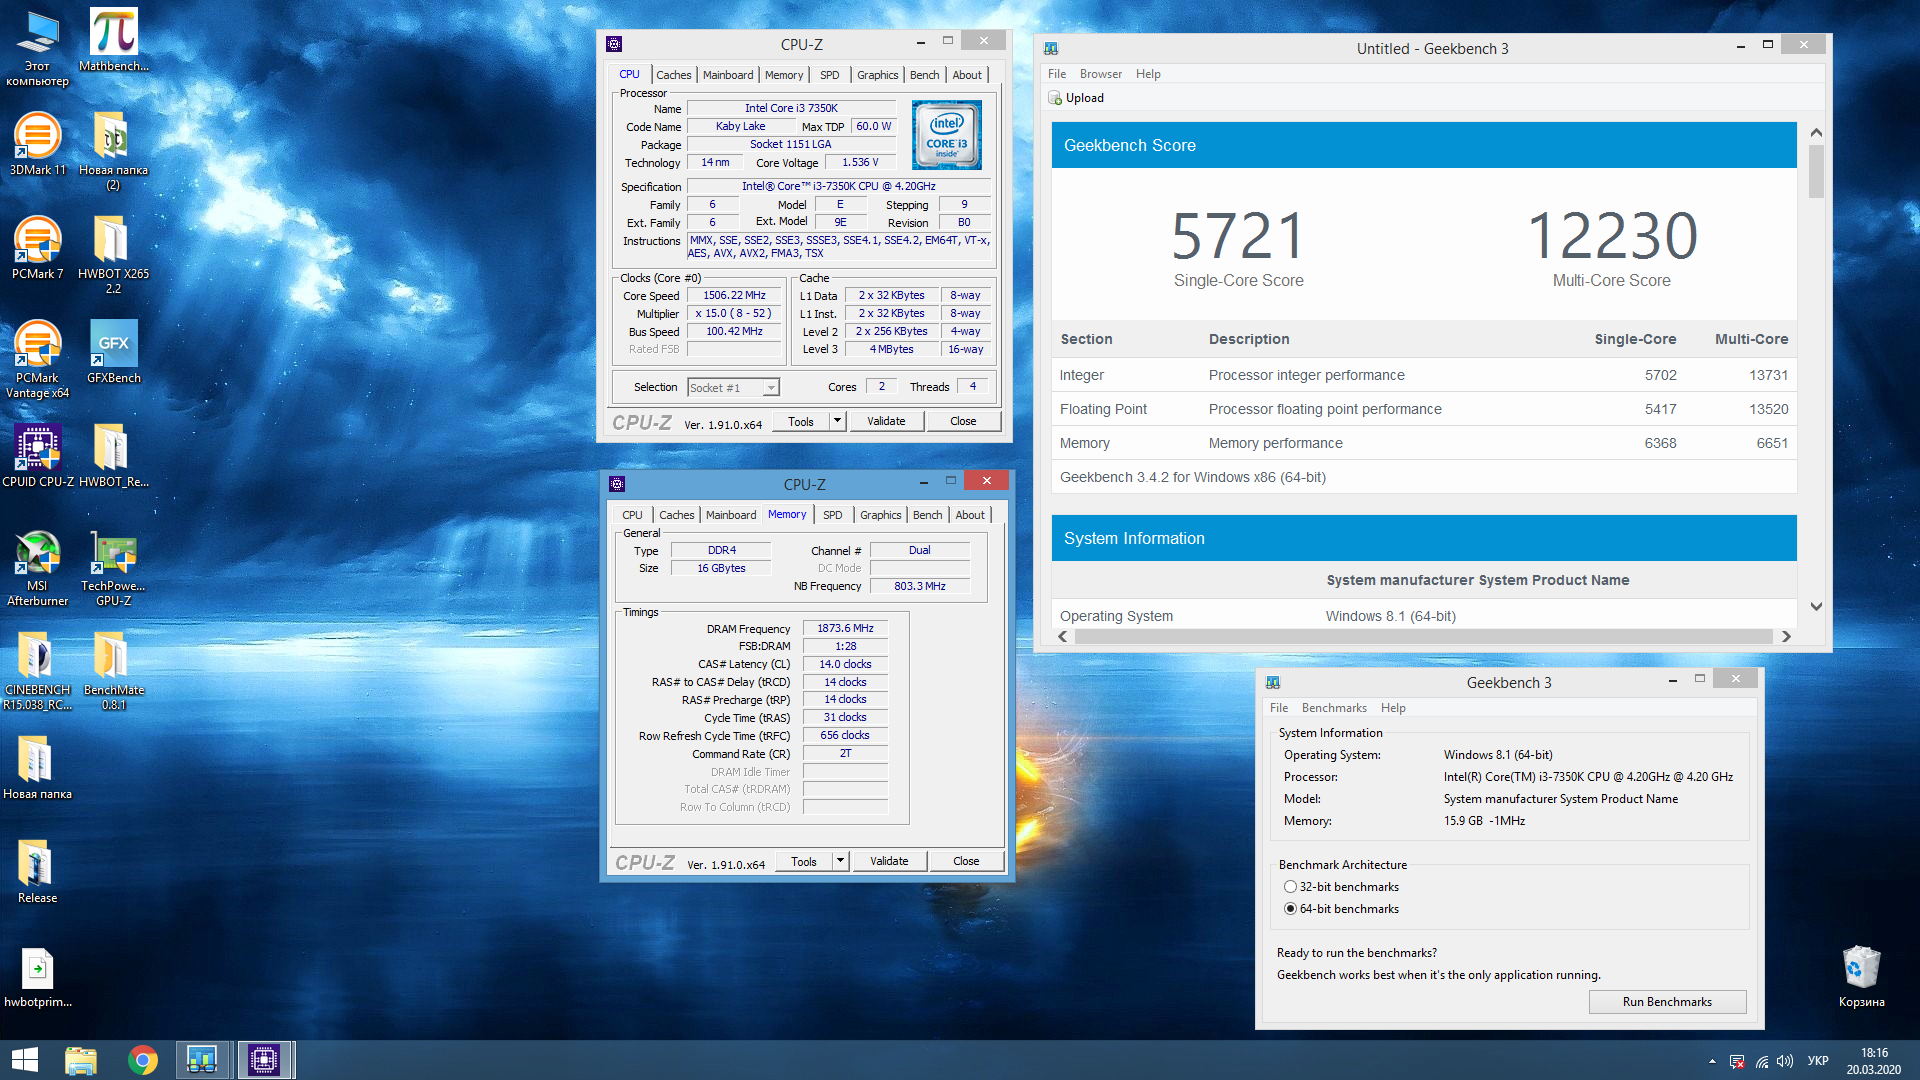Click the vertical scrollbar thumb in Geekbench results
Viewport: 1920px width, 1080px height.
tap(1816, 172)
